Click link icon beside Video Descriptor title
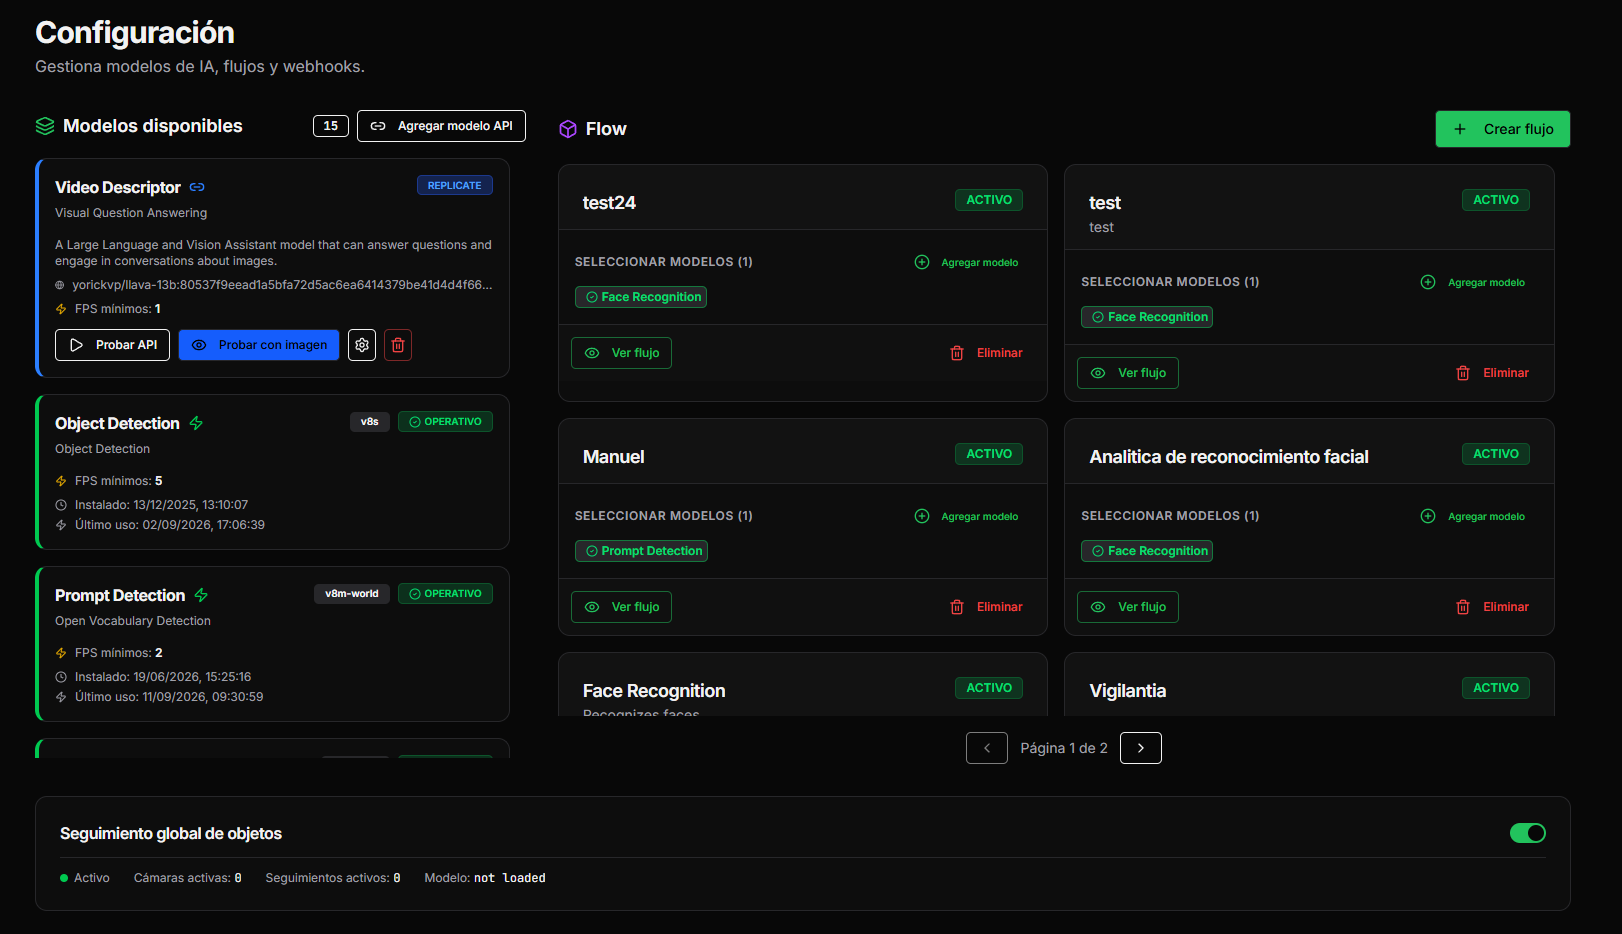Viewport: 1622px width, 934px height. [197, 187]
